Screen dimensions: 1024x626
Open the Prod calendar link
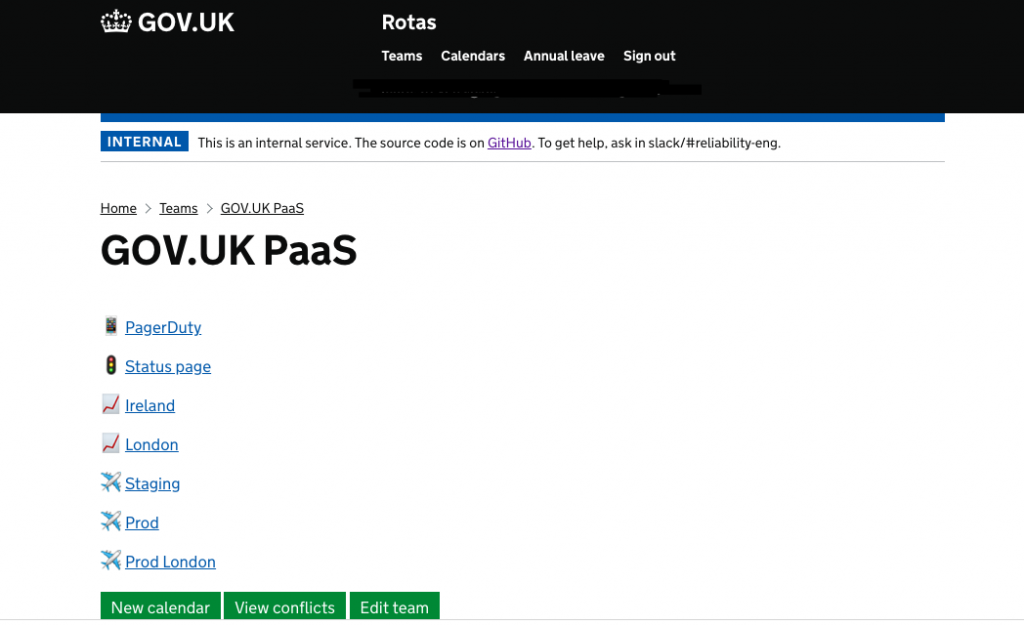click(142, 523)
